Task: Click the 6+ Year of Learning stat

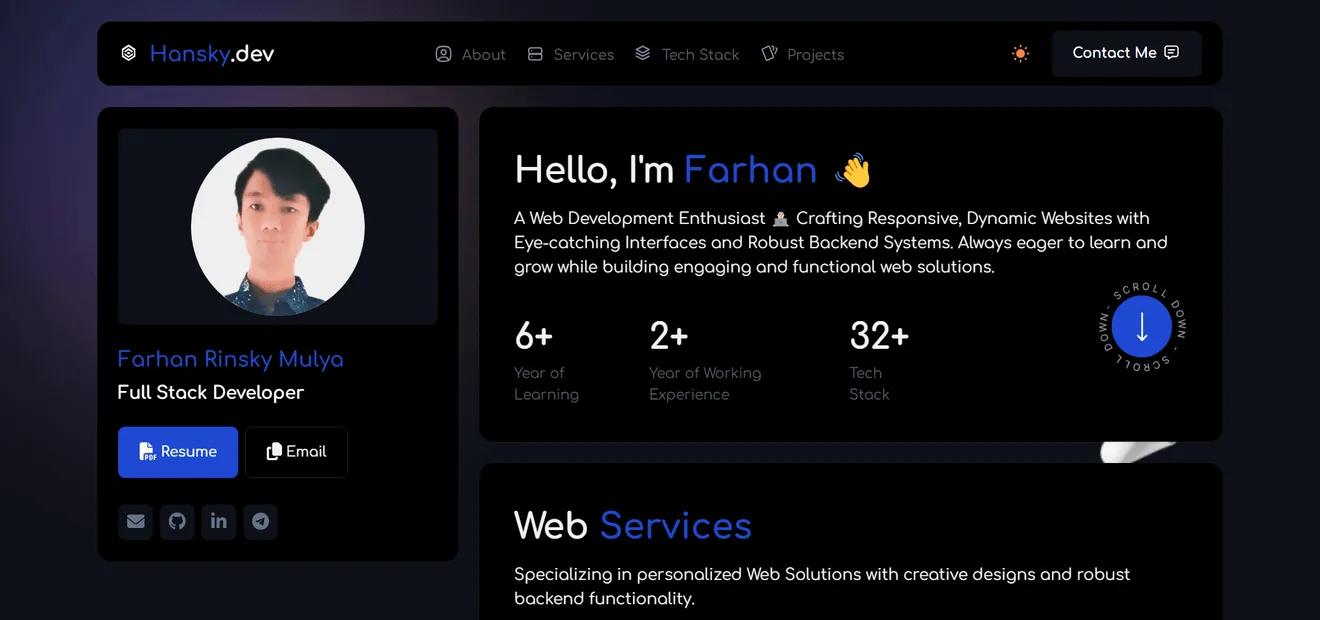Action: pos(546,360)
